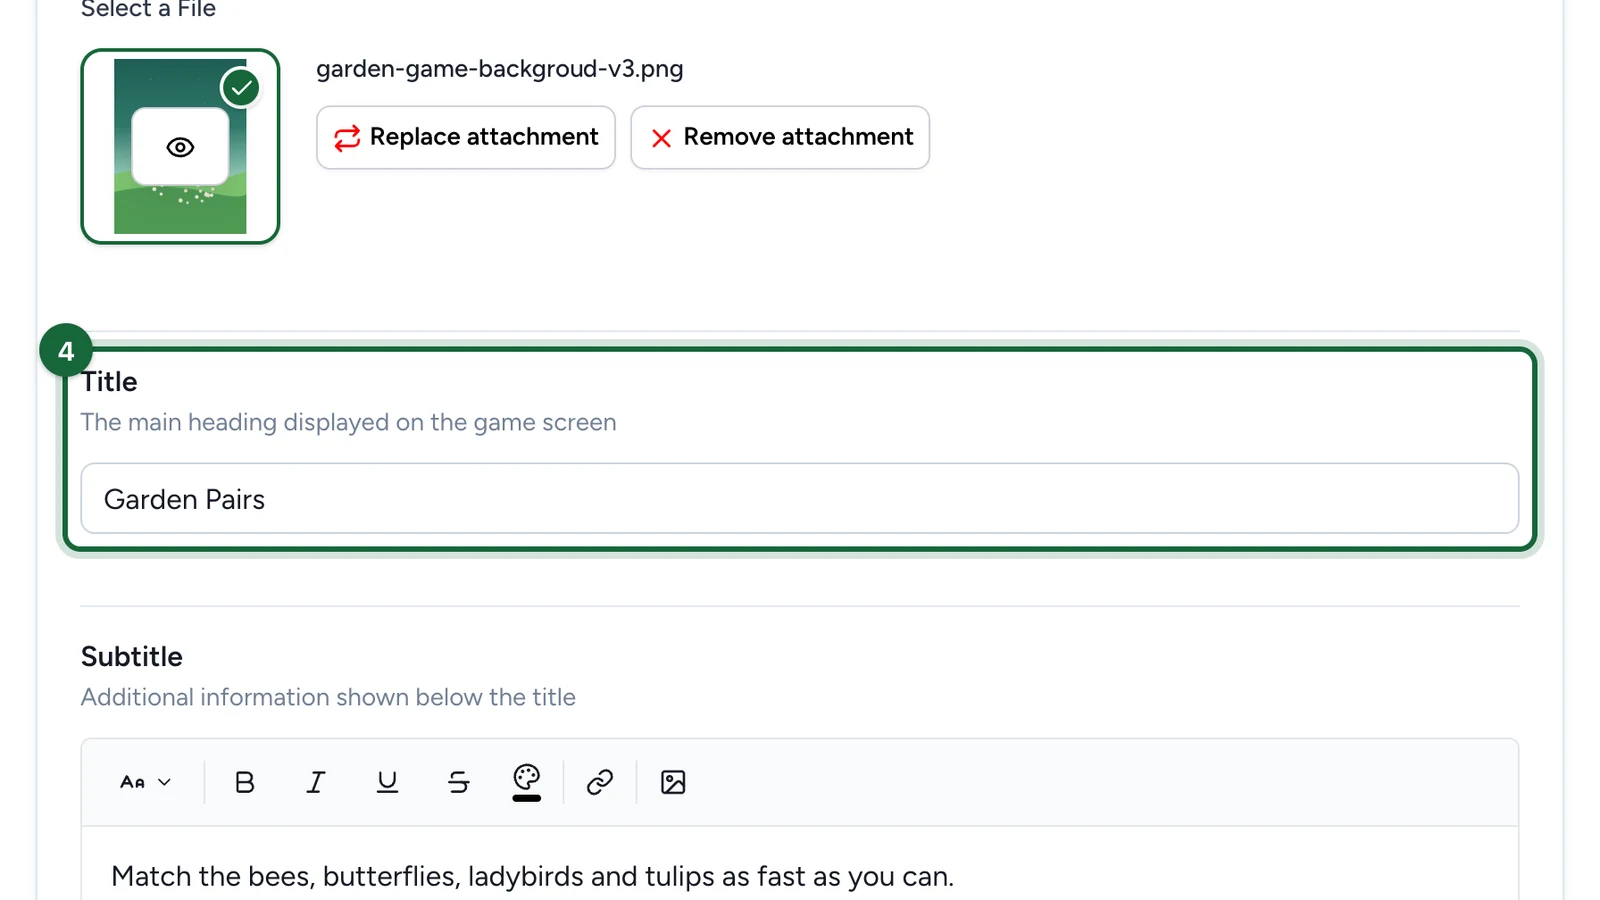Click the garden-game-backgroud-v3.png file name
The height and width of the screenshot is (900, 1600).
[x=500, y=69]
